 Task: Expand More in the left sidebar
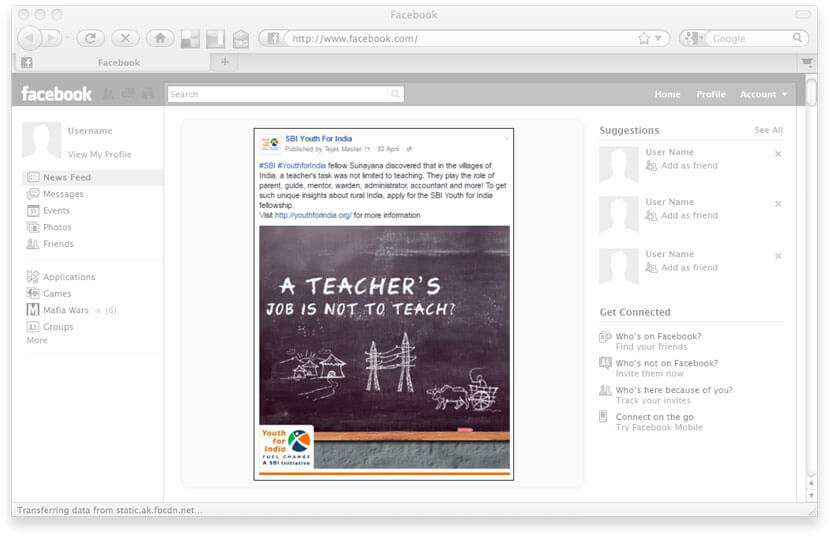tap(37, 340)
